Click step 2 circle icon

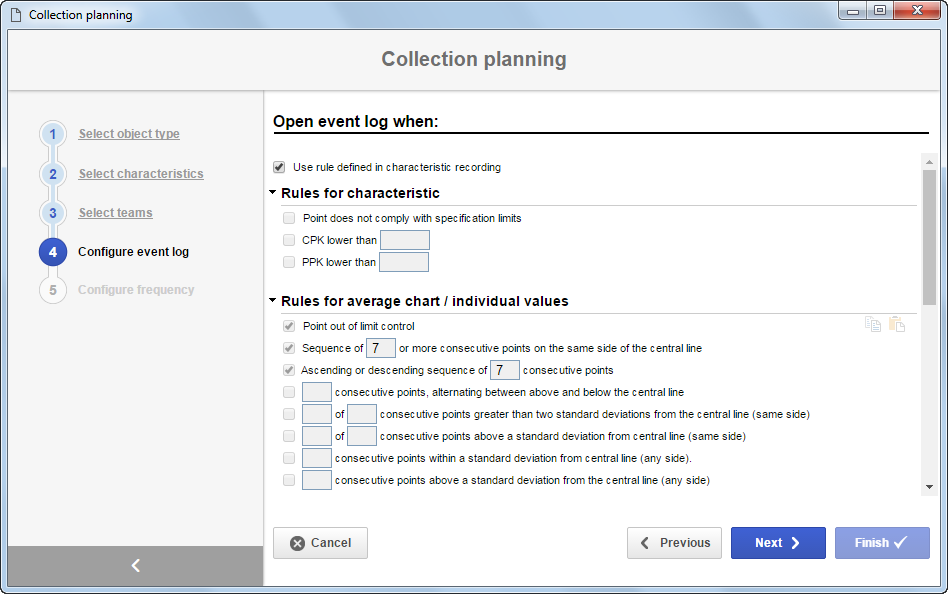tap(53, 174)
